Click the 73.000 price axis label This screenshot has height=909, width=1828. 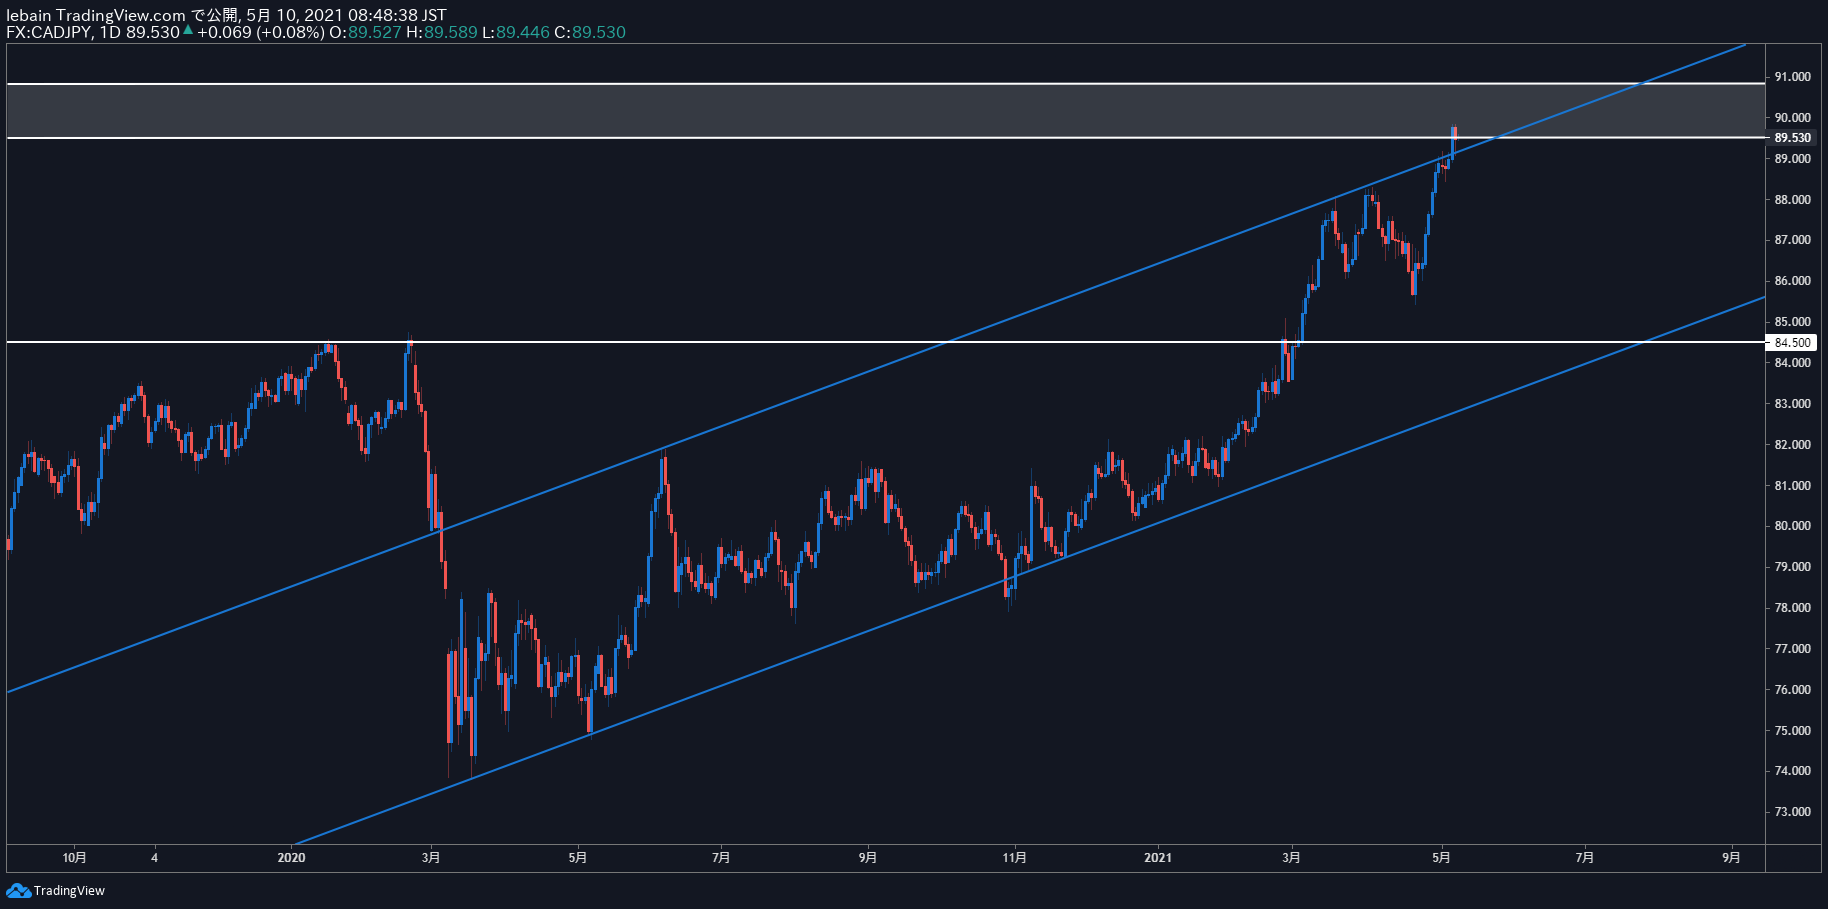pyautogui.click(x=1792, y=812)
